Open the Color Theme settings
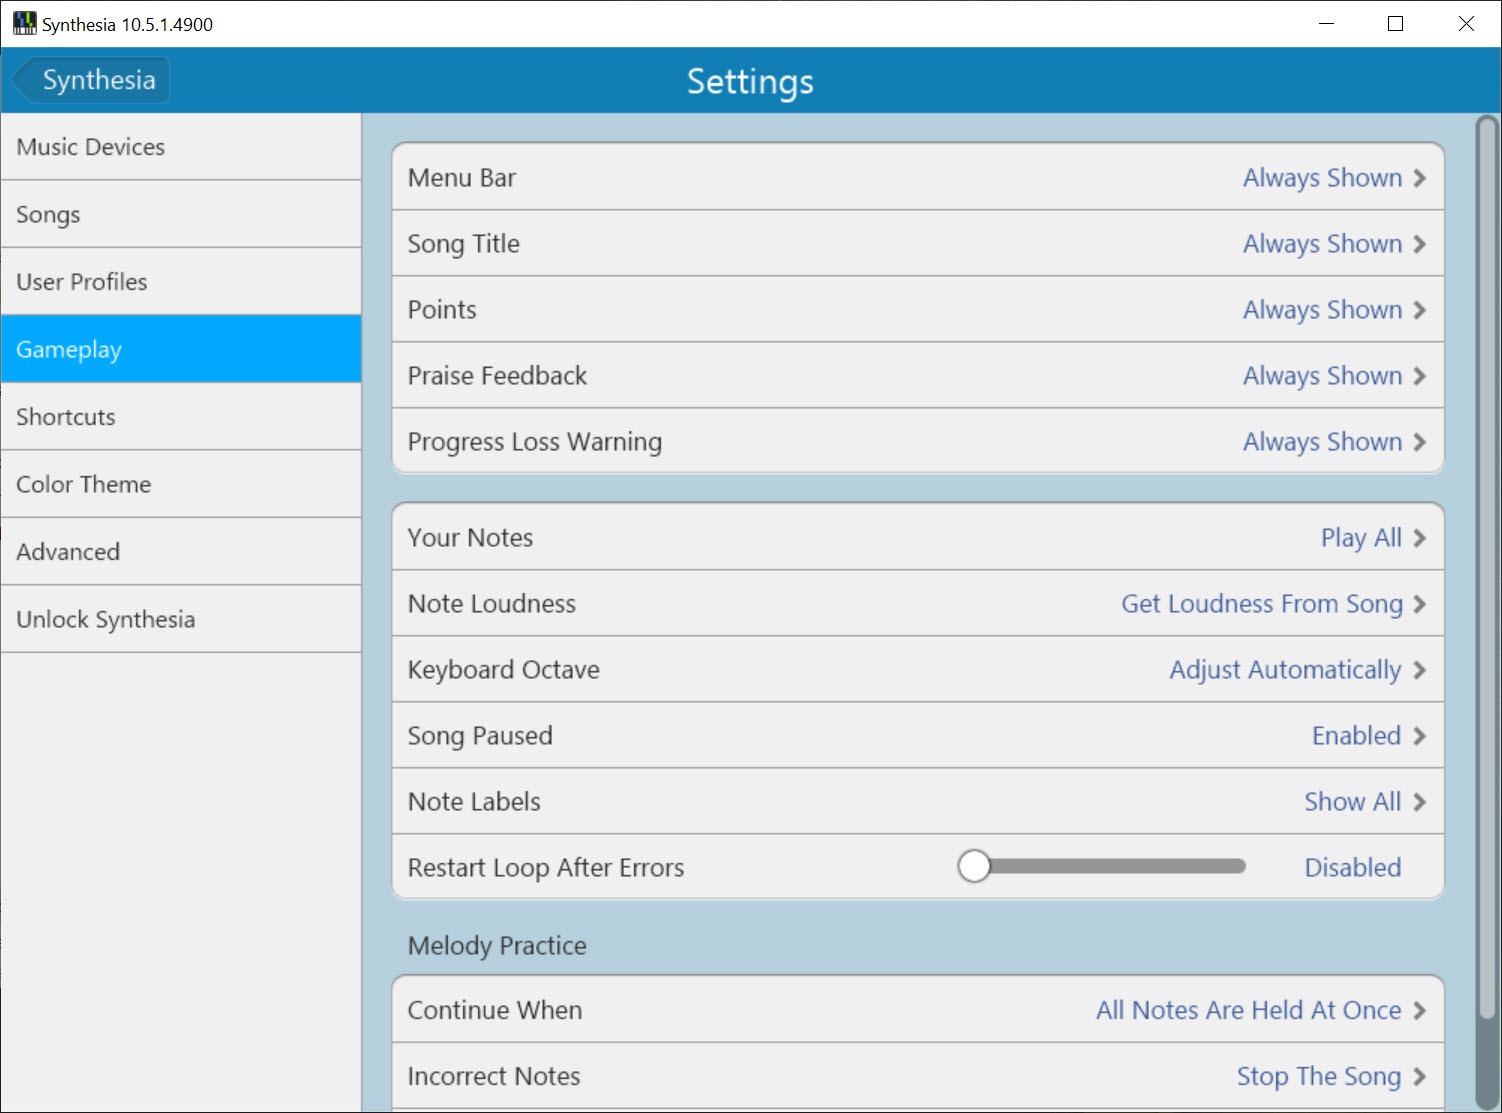This screenshot has width=1502, height=1113. 181,484
